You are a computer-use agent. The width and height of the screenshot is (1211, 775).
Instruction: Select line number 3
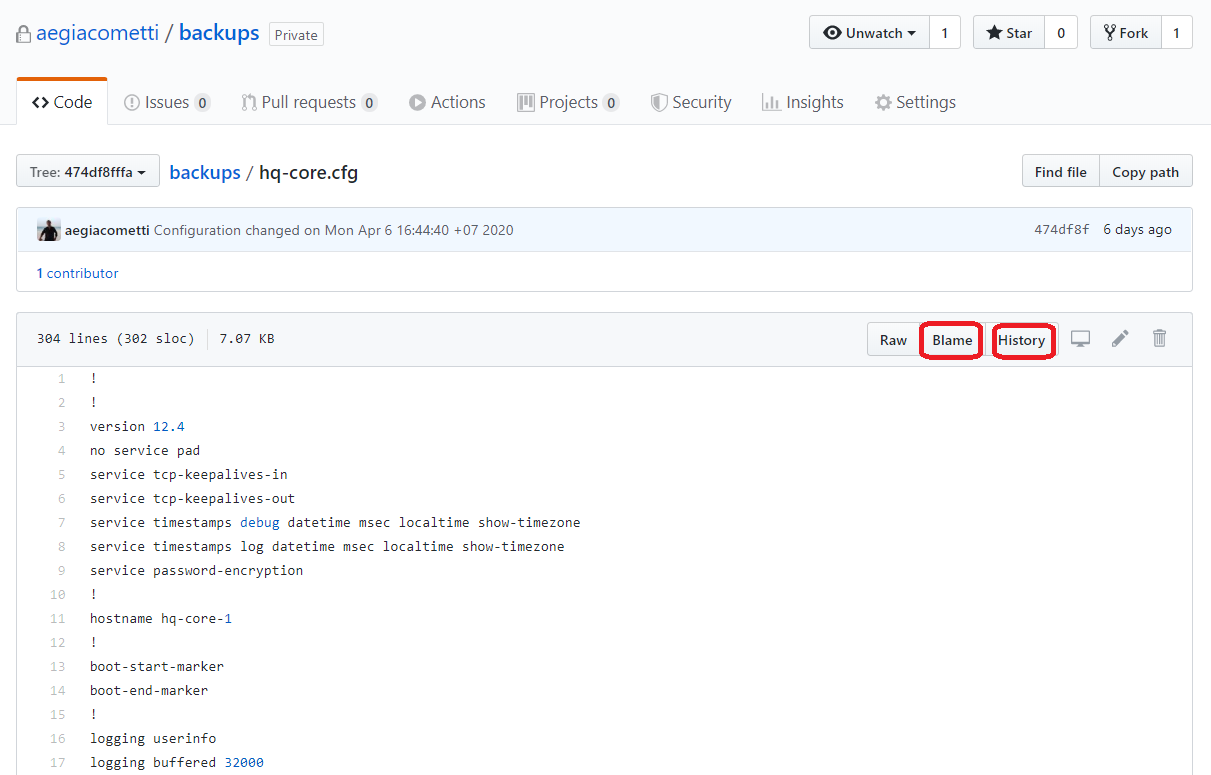point(61,427)
